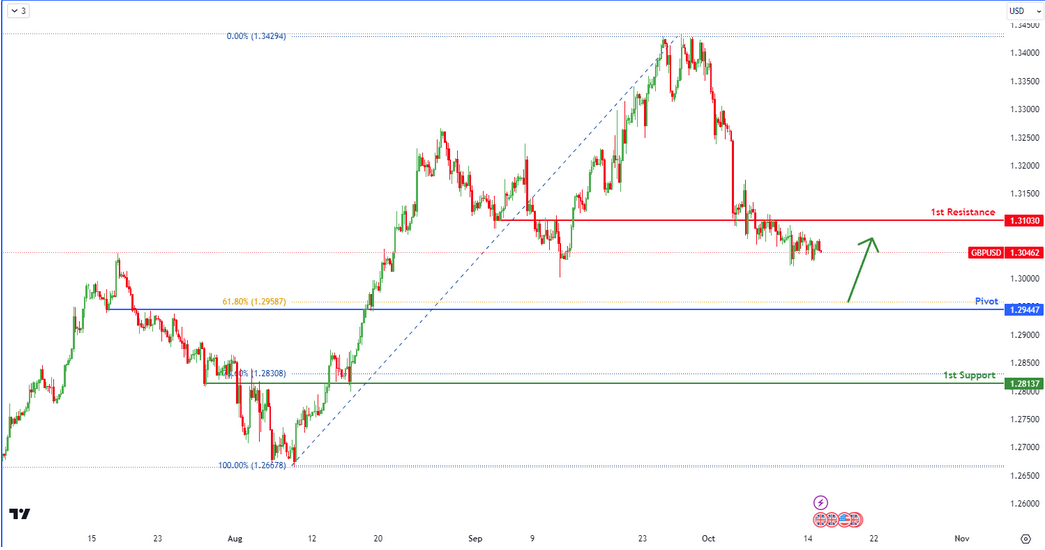The image size is (1045, 550).
Task: Click the TradingView logo
Action: pos(19,514)
